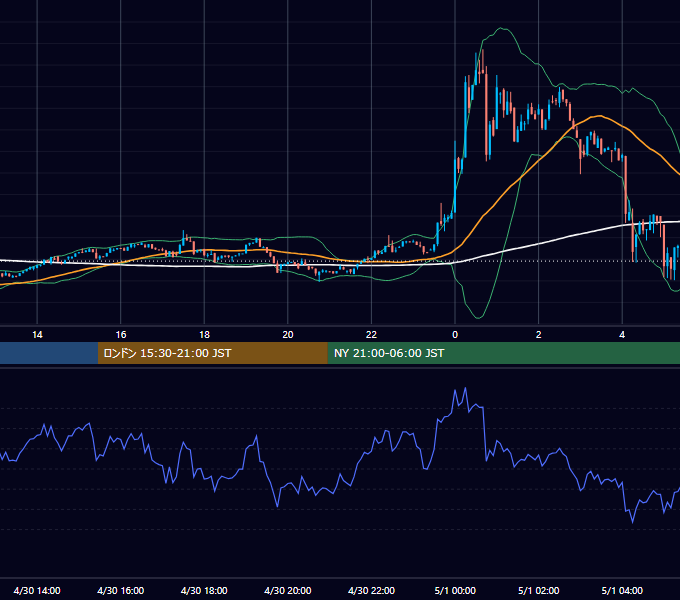Click the 4/30 16:00 time label
Viewport: 680px width, 600px height.
point(121,590)
